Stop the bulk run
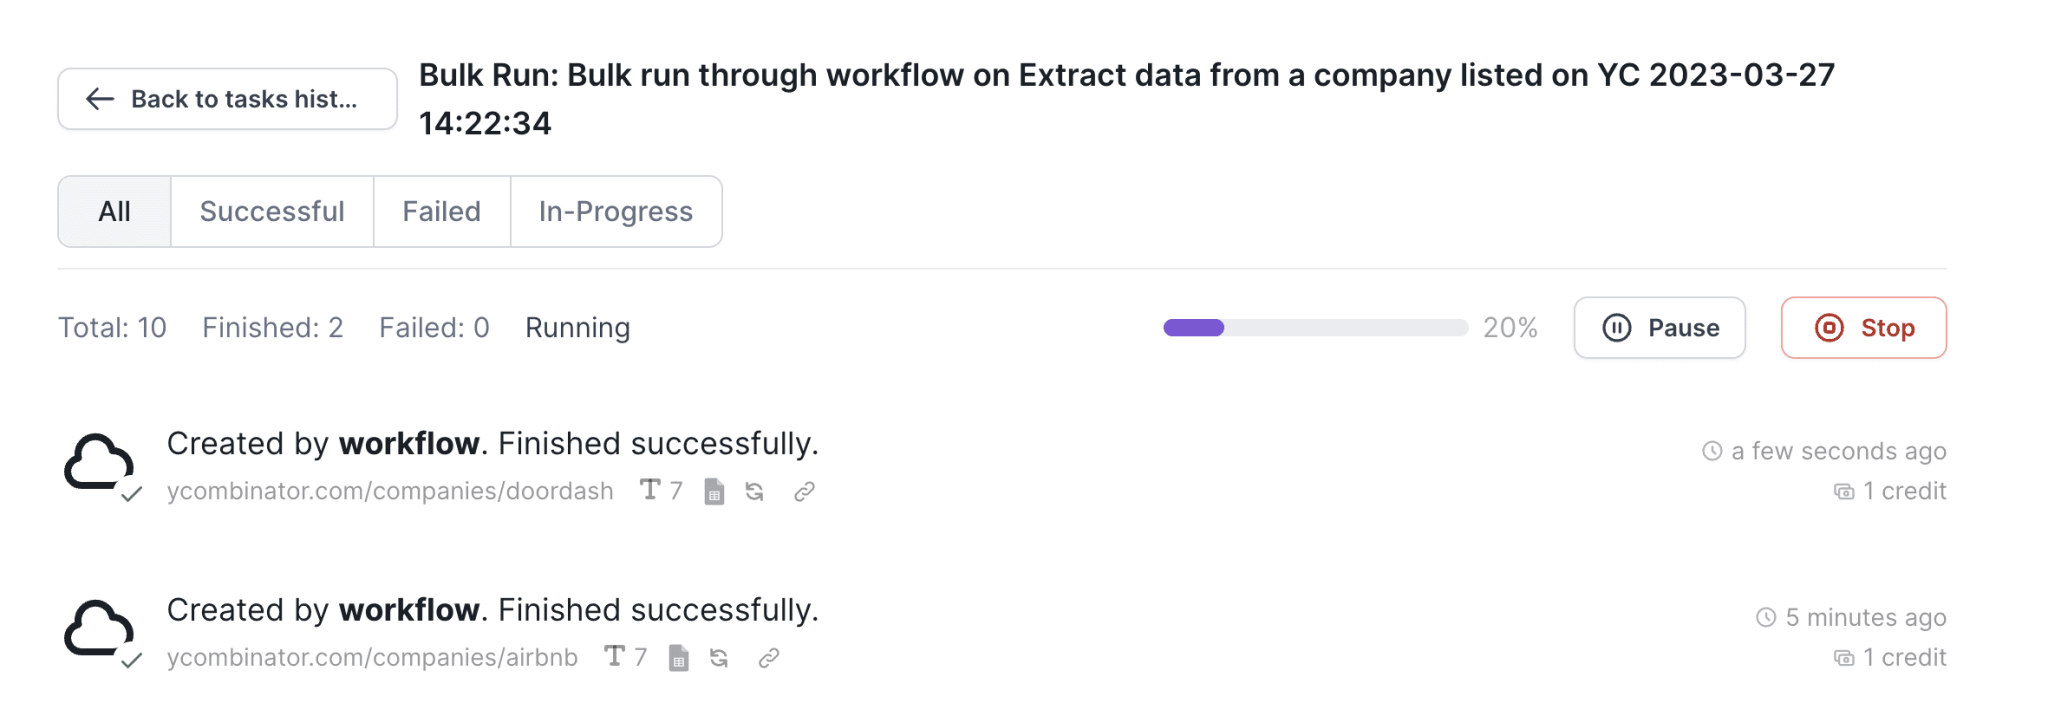2048x716 pixels. 1863,328
